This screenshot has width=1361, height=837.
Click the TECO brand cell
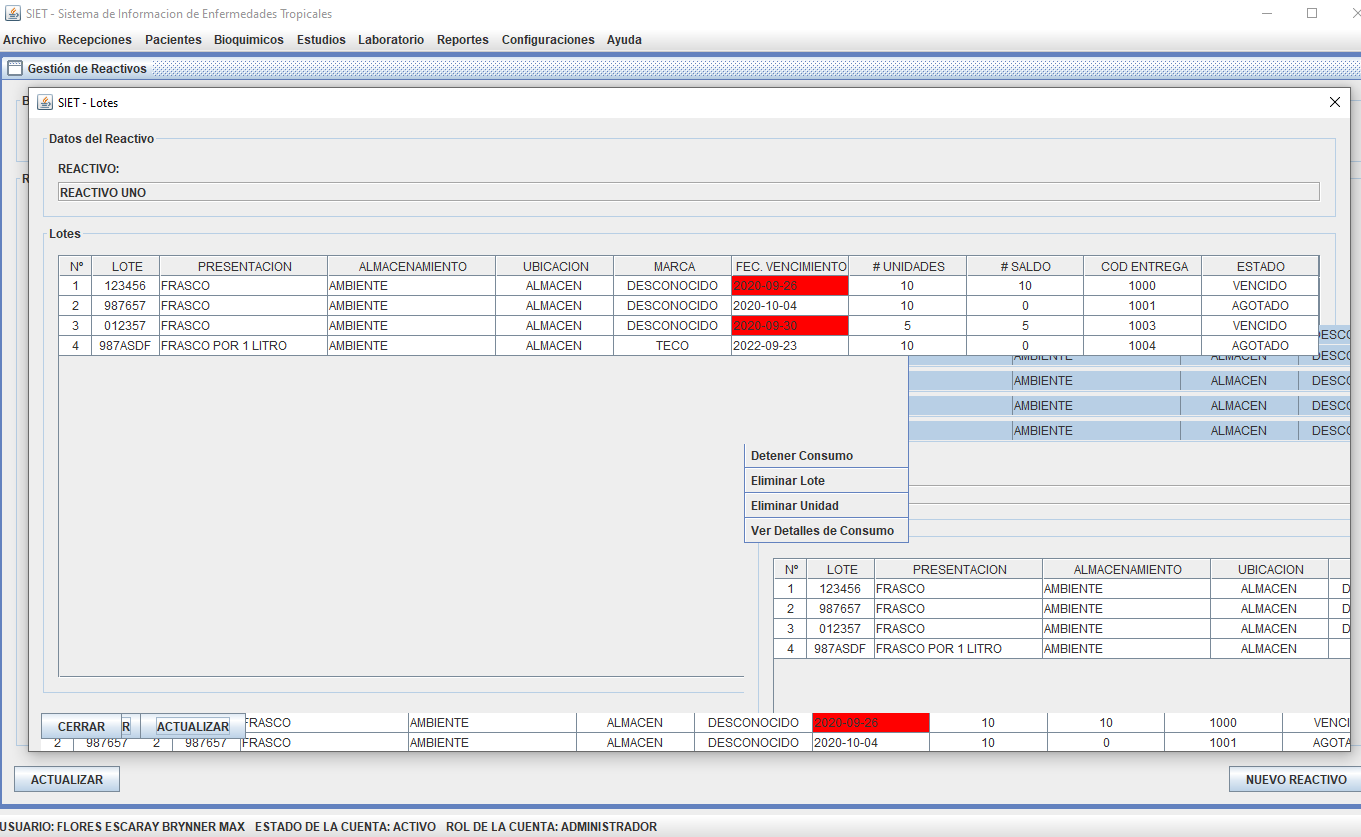673,346
